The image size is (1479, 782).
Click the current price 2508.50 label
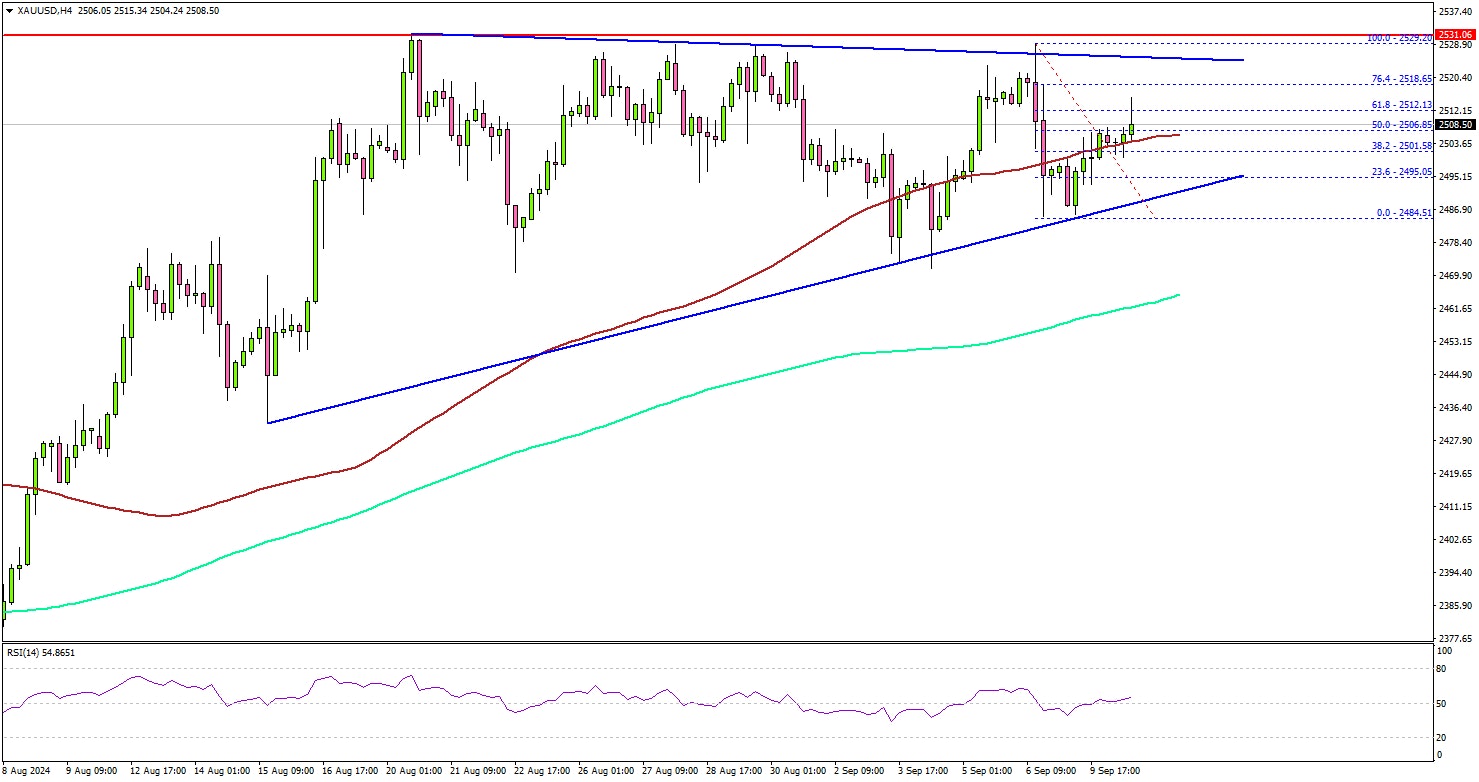click(x=1451, y=125)
